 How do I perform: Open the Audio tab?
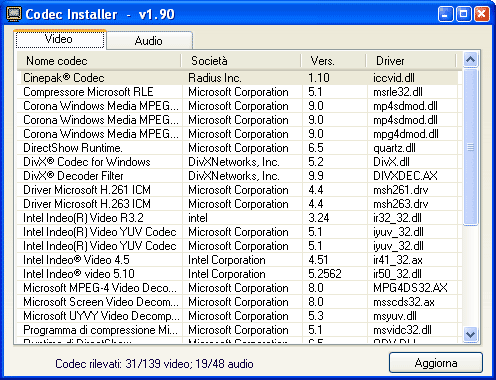[x=149, y=41]
